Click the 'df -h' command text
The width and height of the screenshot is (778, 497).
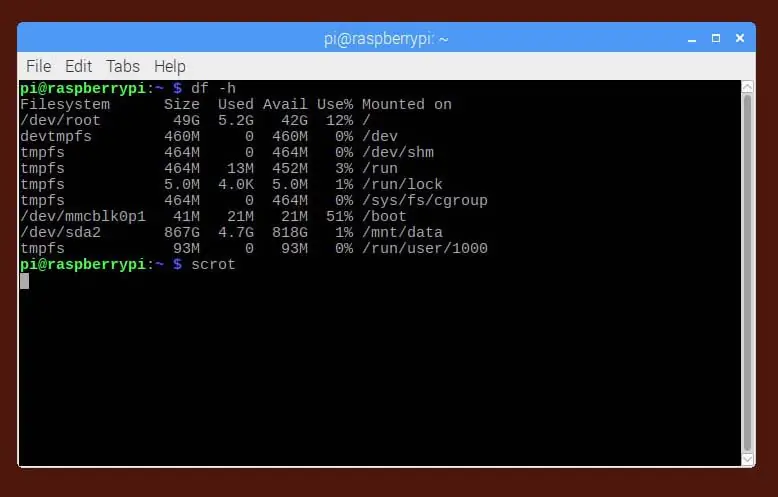click(213, 88)
